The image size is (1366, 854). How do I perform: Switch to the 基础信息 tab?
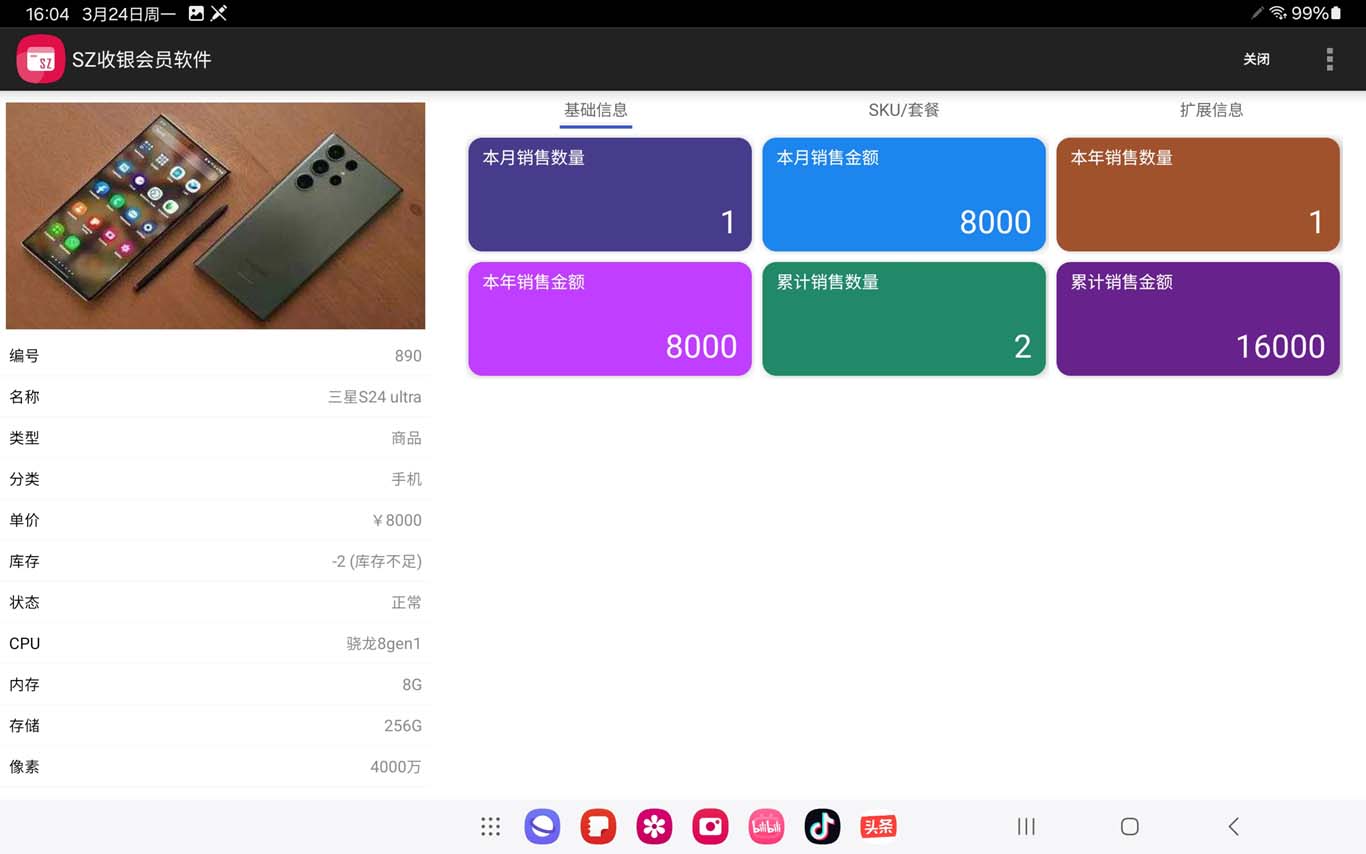(596, 110)
